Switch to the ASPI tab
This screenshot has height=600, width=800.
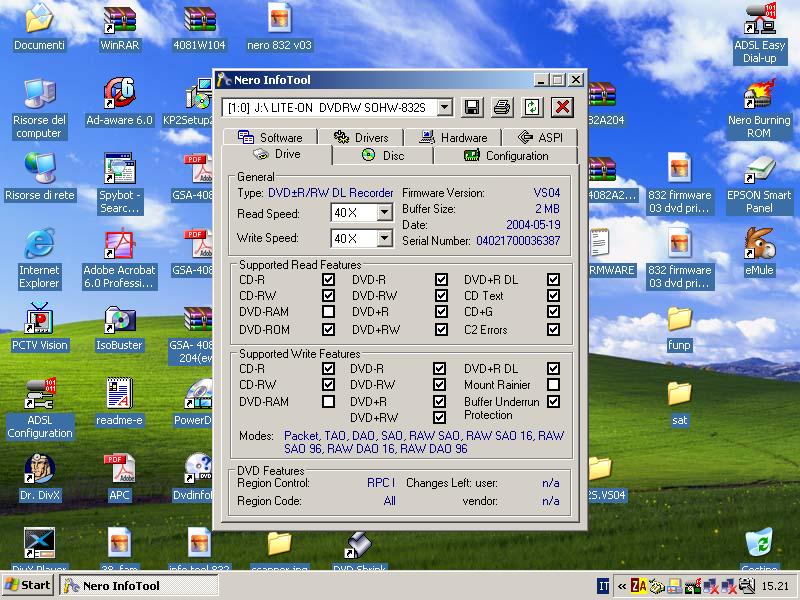pos(540,137)
